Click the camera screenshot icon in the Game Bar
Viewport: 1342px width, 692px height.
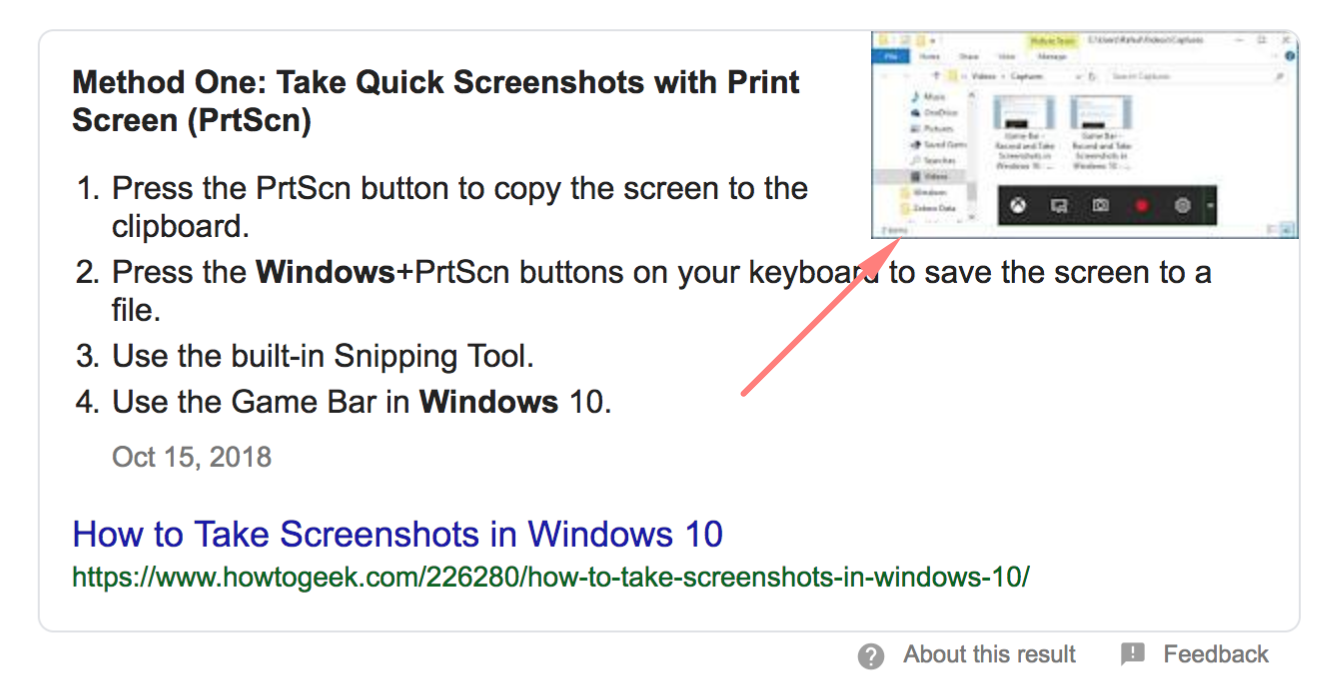[x=1101, y=205]
